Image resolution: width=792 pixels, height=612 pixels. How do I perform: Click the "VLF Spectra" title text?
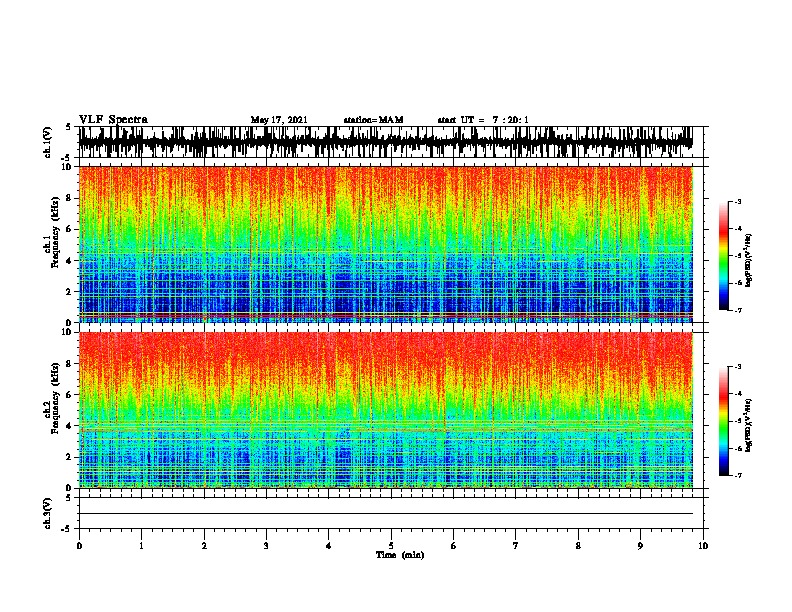tap(113, 120)
